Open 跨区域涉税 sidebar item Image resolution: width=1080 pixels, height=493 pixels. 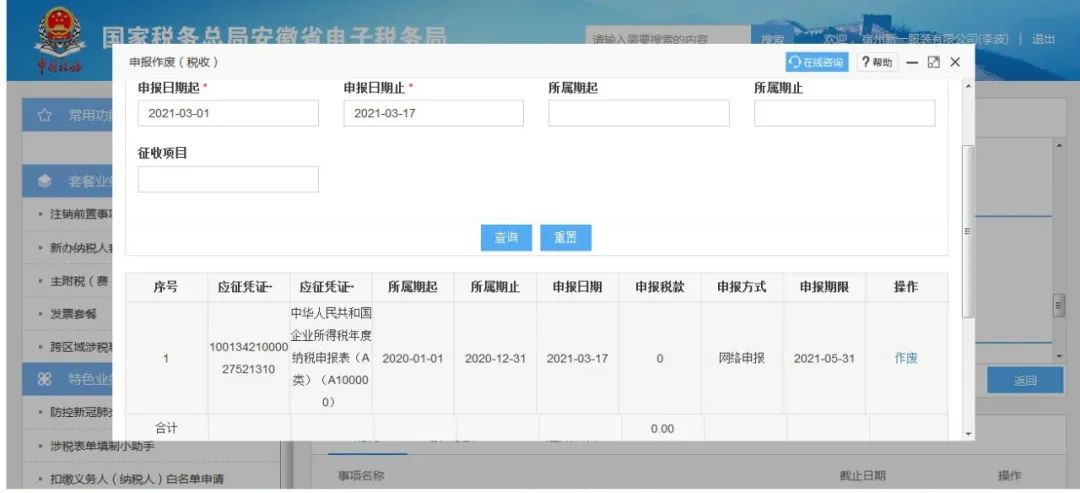(81, 347)
